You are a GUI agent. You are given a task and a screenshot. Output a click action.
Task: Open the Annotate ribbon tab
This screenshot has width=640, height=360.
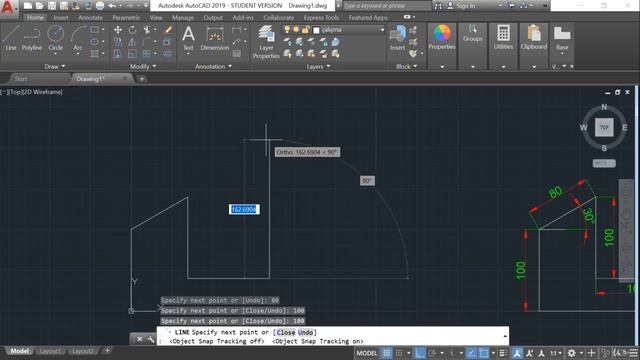pos(90,18)
